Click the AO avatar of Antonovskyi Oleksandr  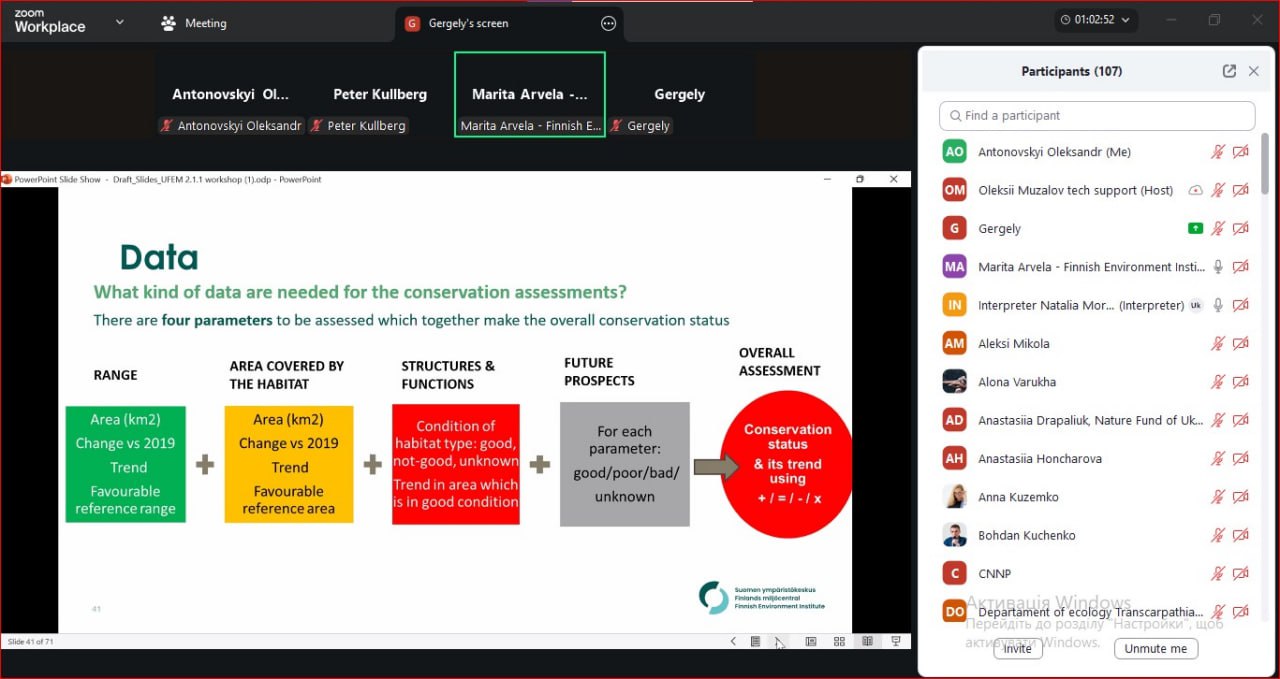955,152
